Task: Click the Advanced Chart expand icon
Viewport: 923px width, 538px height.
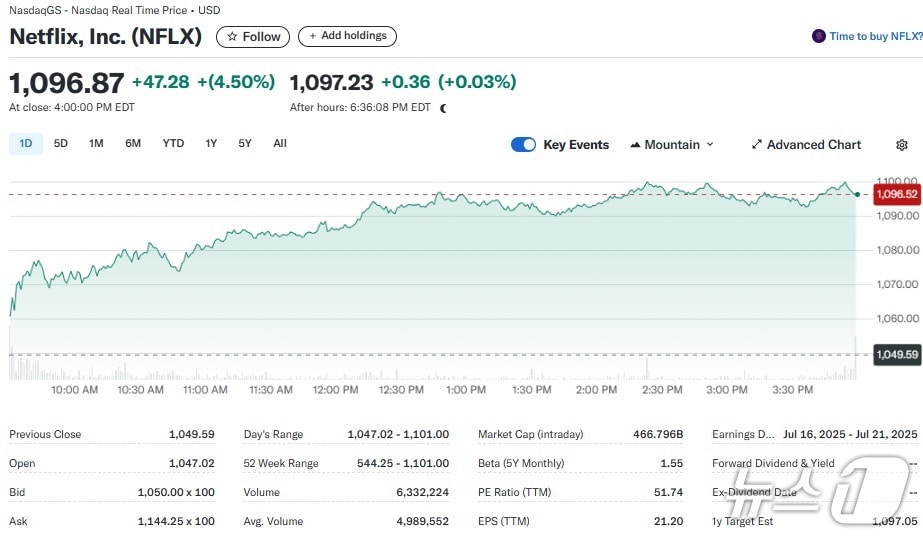Action: (x=757, y=145)
